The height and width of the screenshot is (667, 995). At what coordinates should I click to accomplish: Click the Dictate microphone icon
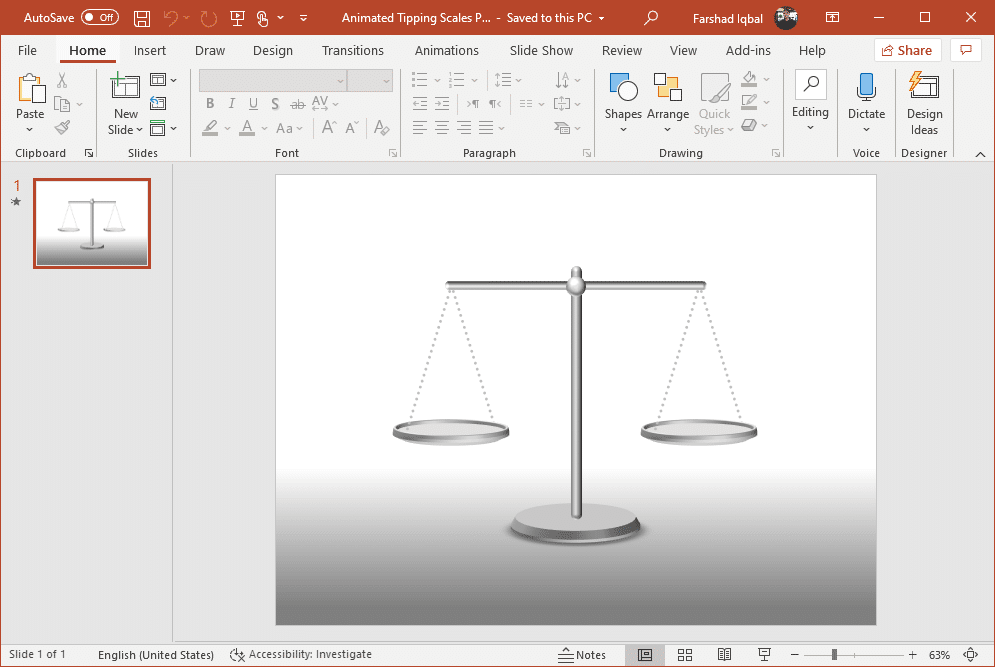tap(866, 88)
